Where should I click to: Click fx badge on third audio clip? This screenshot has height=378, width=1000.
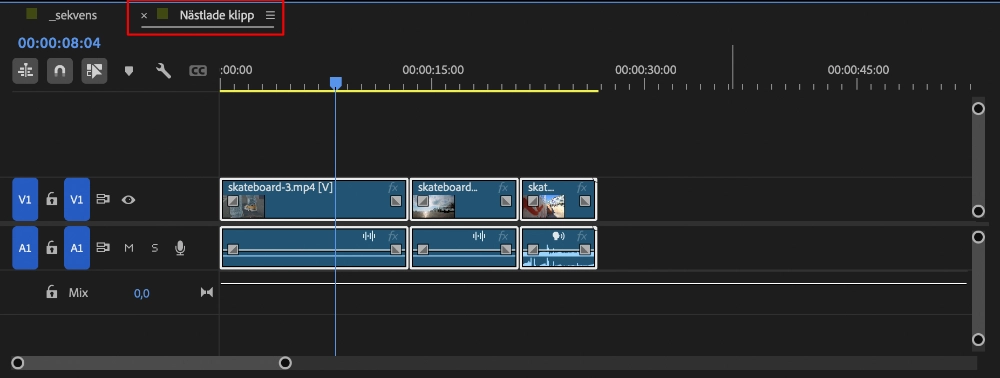coord(582,236)
